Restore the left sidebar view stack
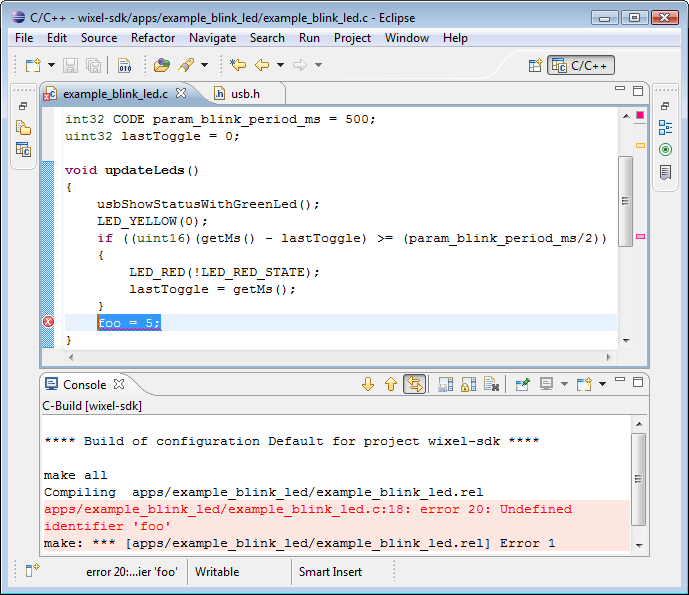 coord(23,106)
